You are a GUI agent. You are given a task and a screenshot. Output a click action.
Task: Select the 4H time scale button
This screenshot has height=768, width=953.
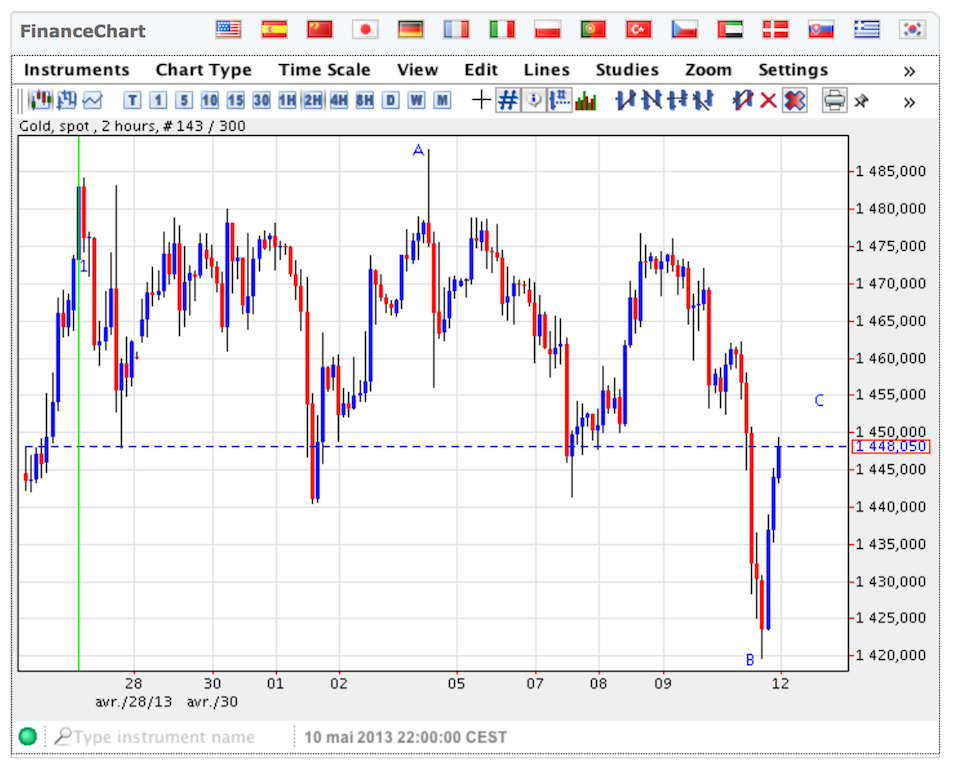click(338, 100)
